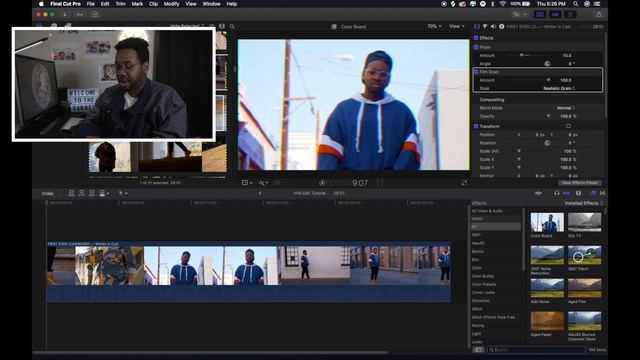Viewport: 640px width, 360px height.
Task: Click connect clip to primary storyline icon
Action: [x=71, y=193]
